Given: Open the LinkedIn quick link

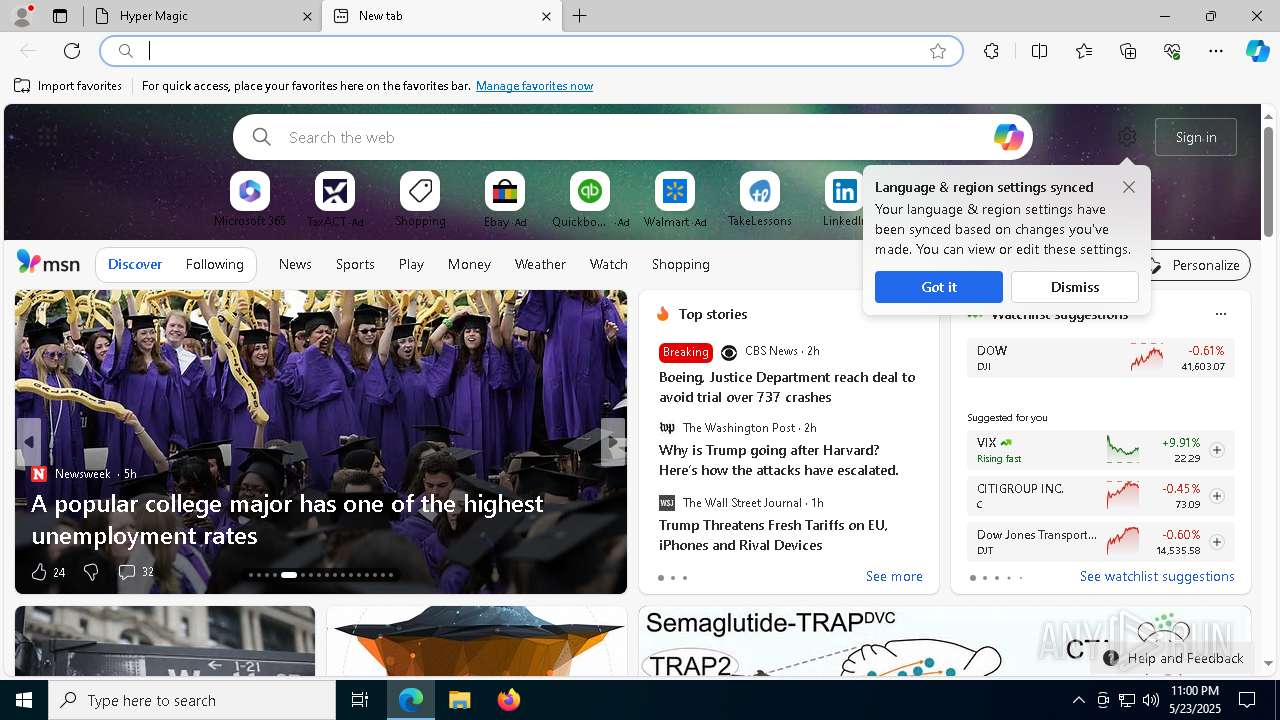Looking at the screenshot, I should (x=844, y=200).
